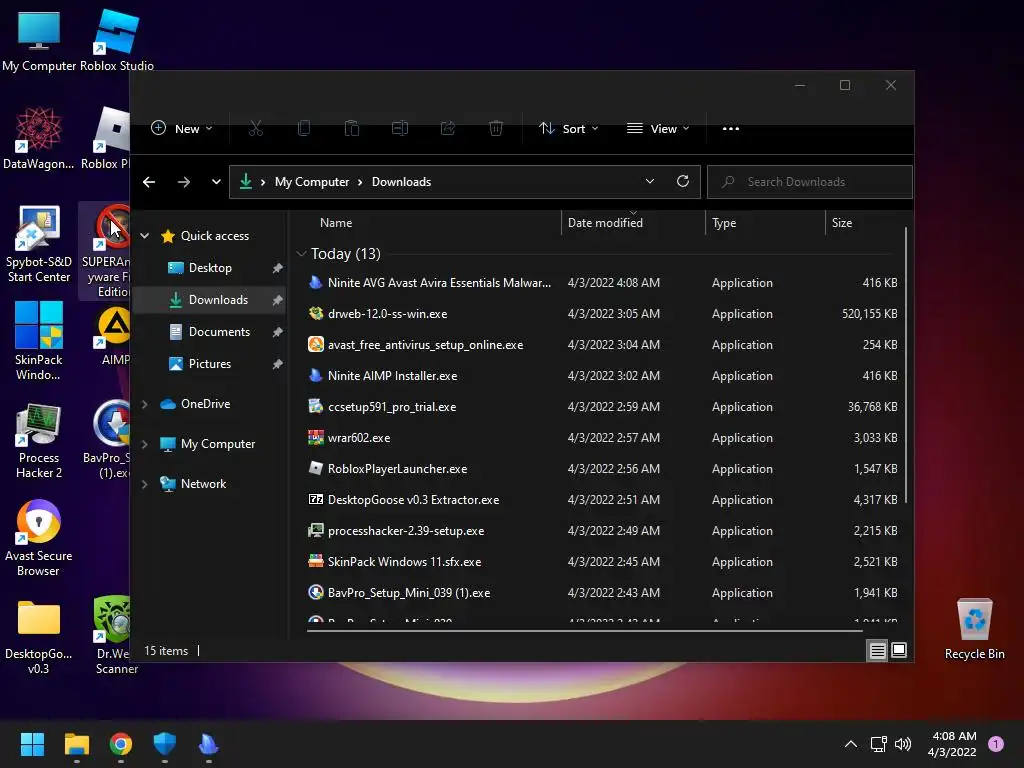Open DataWagon desktop shortcut
Image resolution: width=1024 pixels, height=768 pixels.
coord(39,138)
